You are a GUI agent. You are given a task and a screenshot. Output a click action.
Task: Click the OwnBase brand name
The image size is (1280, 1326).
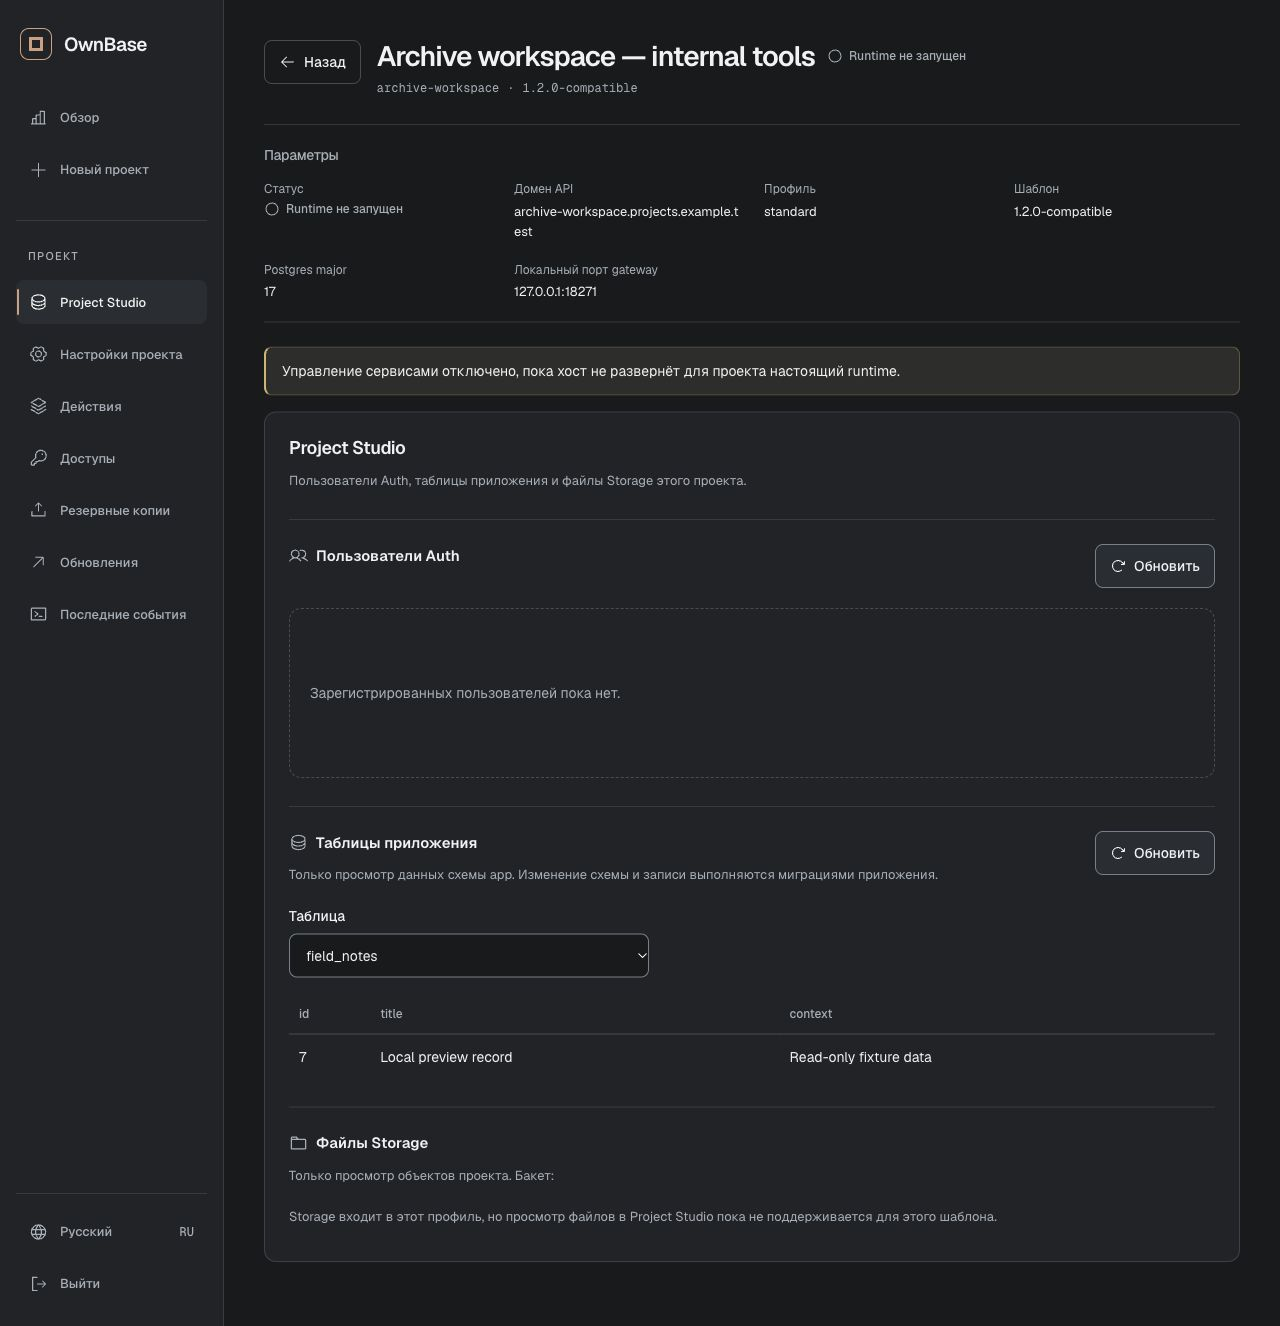[105, 44]
